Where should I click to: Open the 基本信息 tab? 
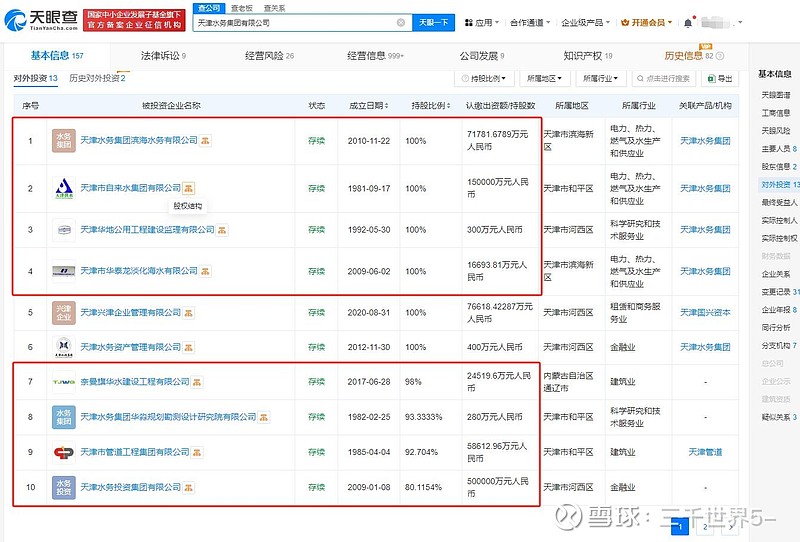click(x=57, y=56)
